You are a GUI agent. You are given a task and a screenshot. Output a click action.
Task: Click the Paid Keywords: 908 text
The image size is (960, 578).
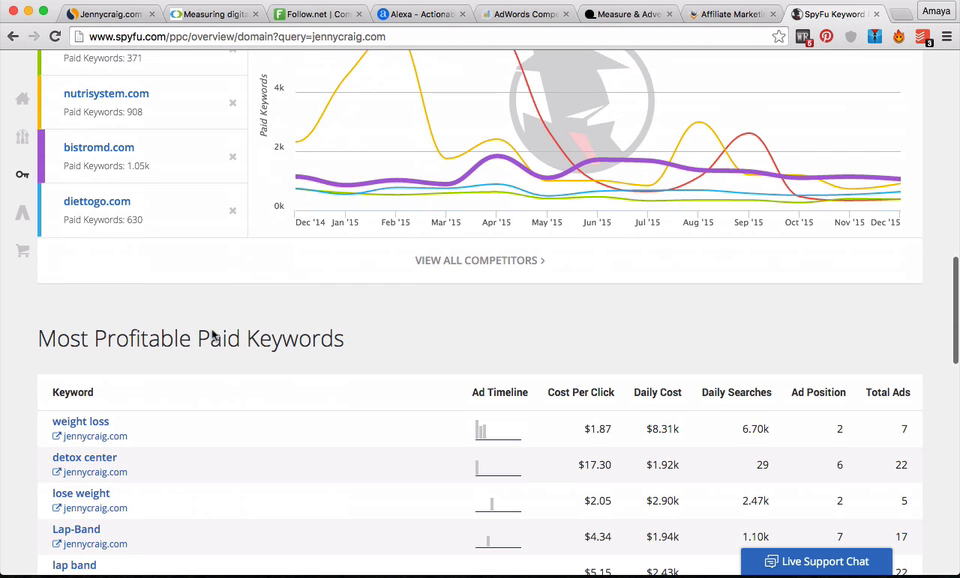(x=103, y=112)
